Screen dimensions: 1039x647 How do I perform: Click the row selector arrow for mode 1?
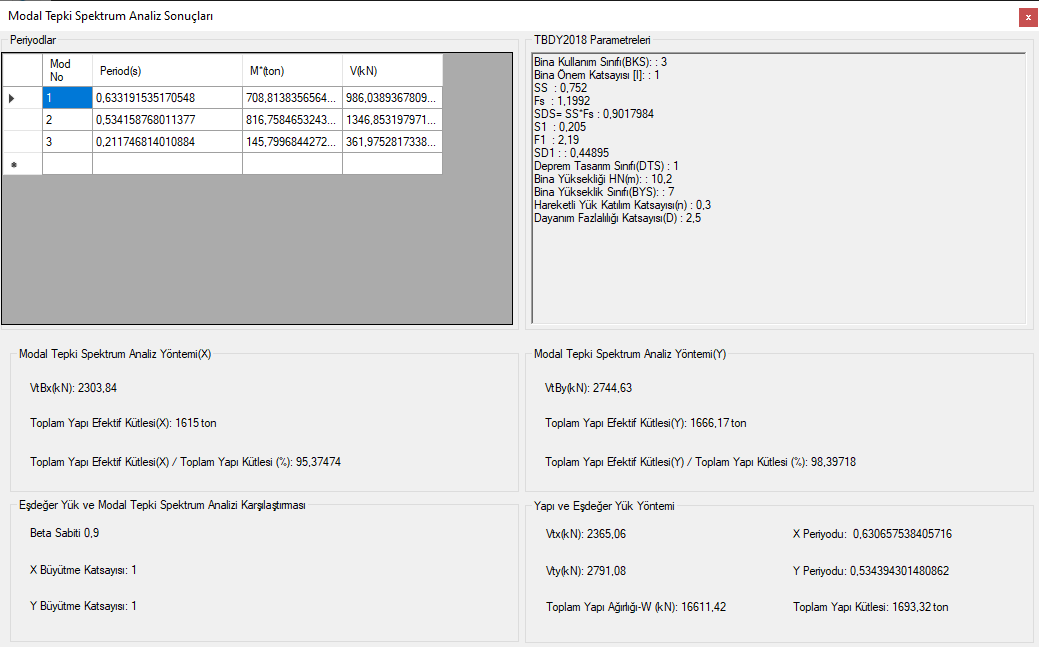coord(22,97)
